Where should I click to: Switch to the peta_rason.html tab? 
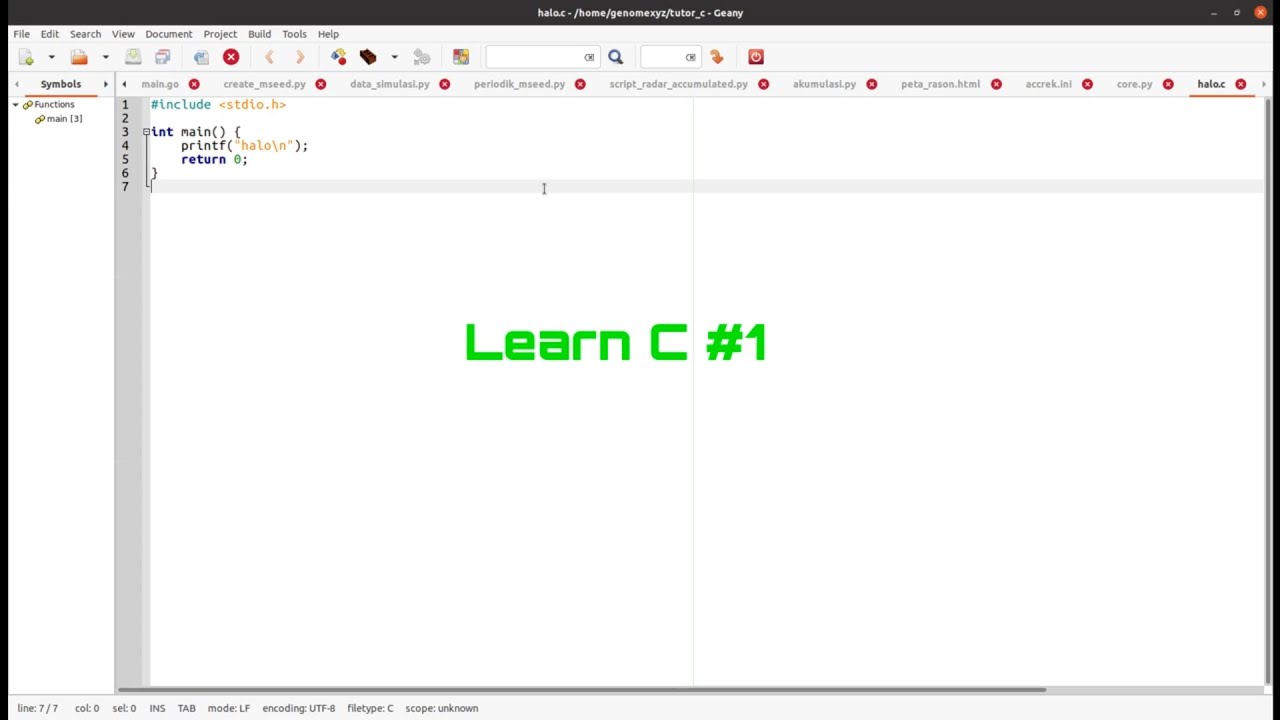(x=940, y=84)
